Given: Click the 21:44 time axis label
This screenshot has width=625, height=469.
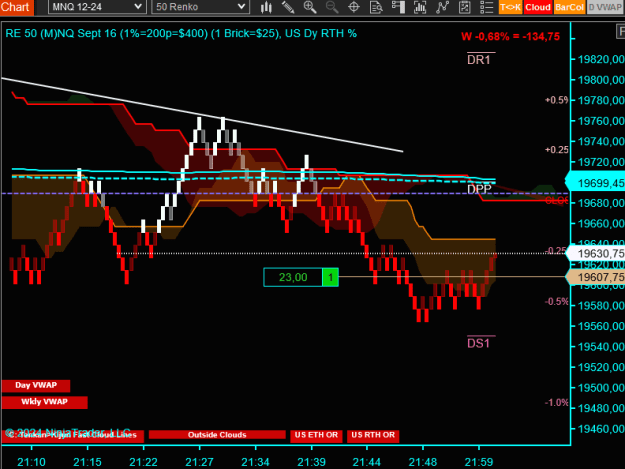Looking at the screenshot, I should click(x=366, y=462).
